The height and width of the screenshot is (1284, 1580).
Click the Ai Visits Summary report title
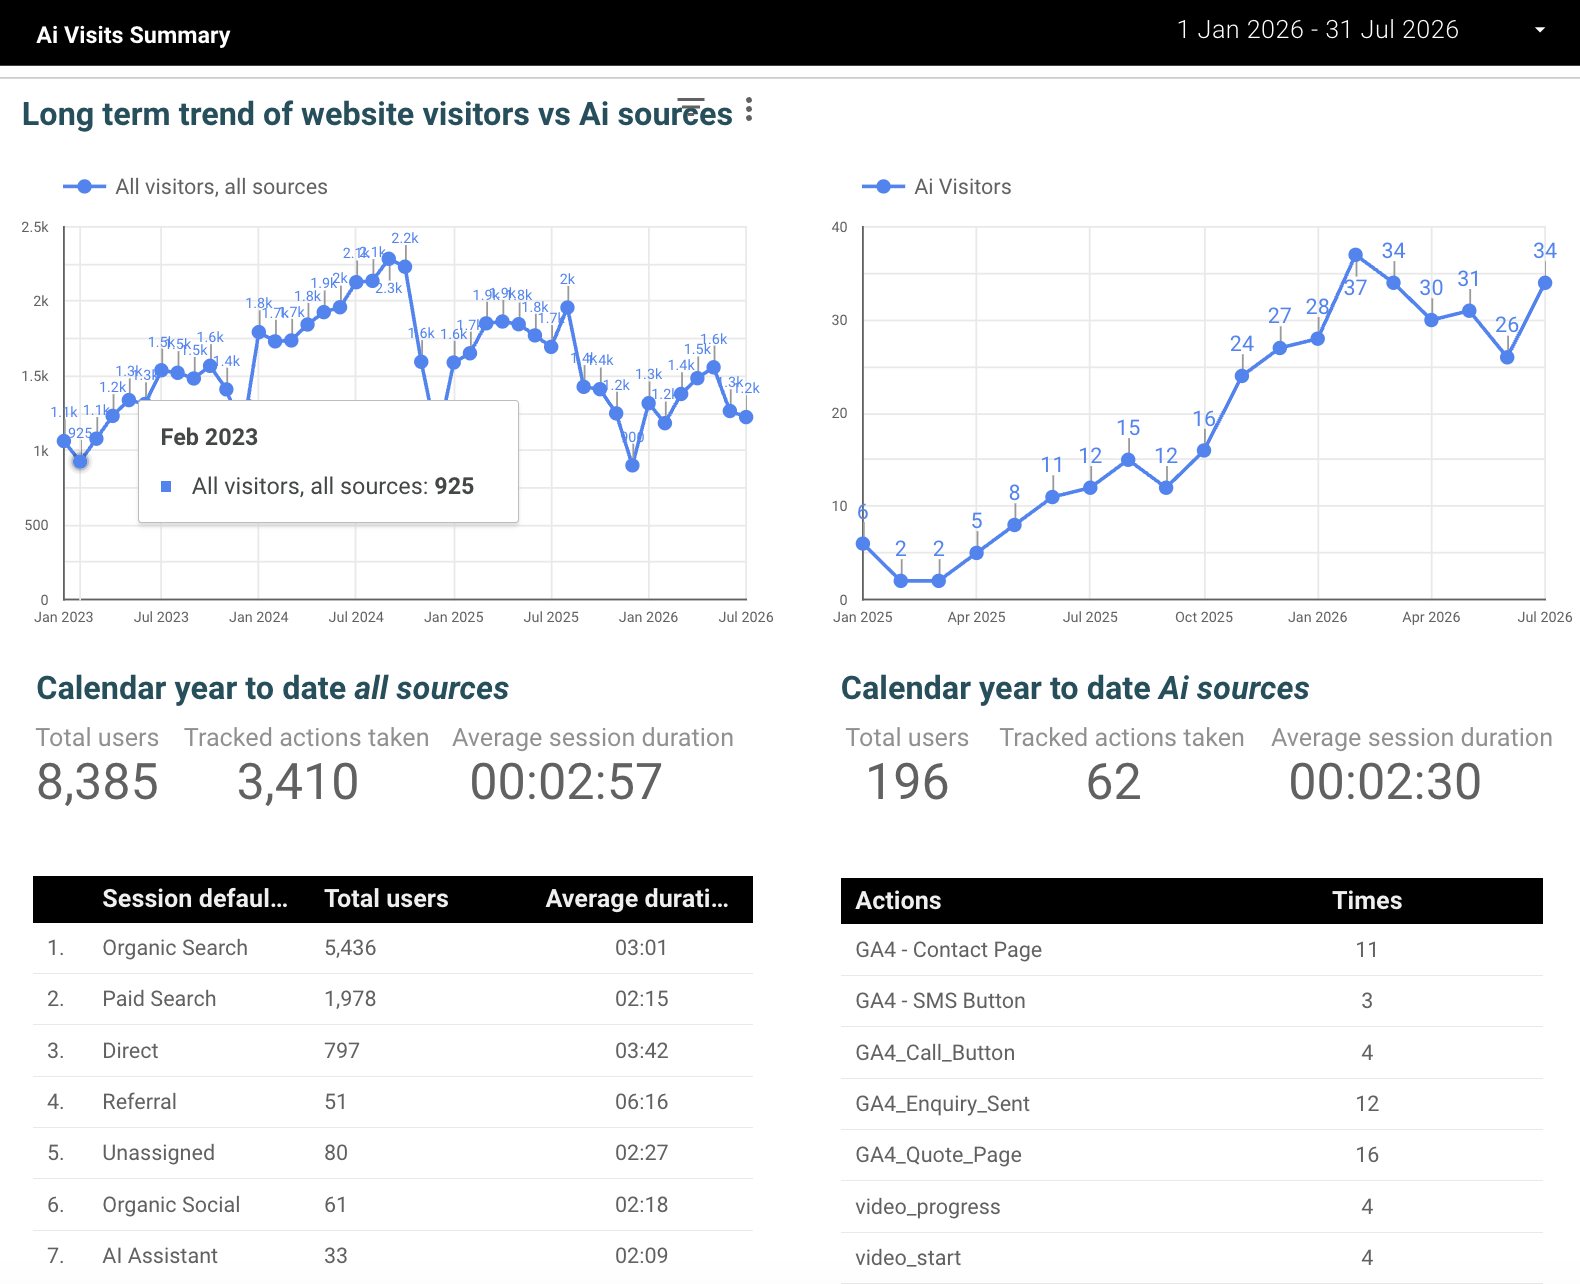tap(133, 35)
